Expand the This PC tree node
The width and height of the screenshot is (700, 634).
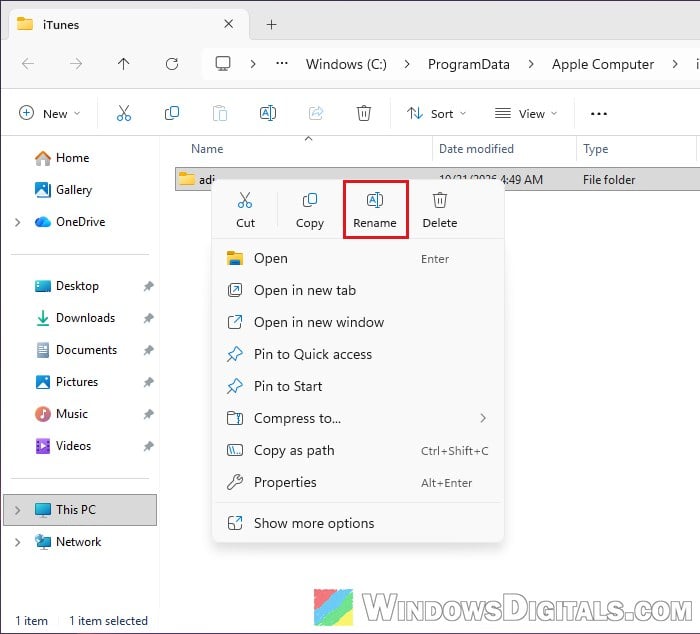click(x=17, y=510)
